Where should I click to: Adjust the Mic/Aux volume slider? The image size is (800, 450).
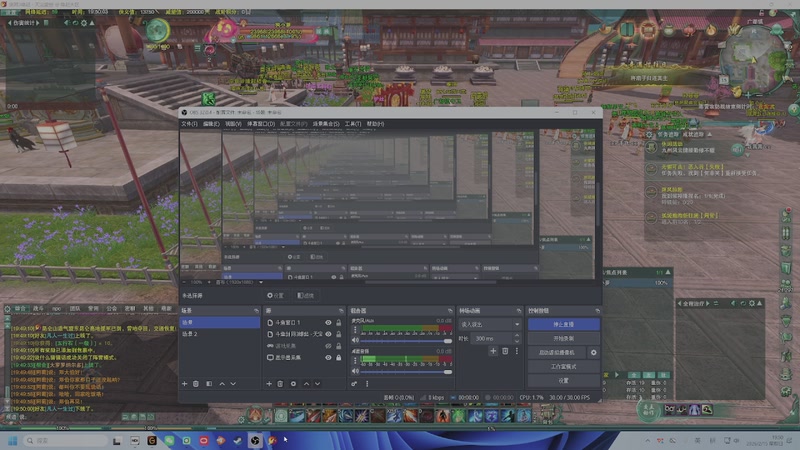click(x=407, y=341)
